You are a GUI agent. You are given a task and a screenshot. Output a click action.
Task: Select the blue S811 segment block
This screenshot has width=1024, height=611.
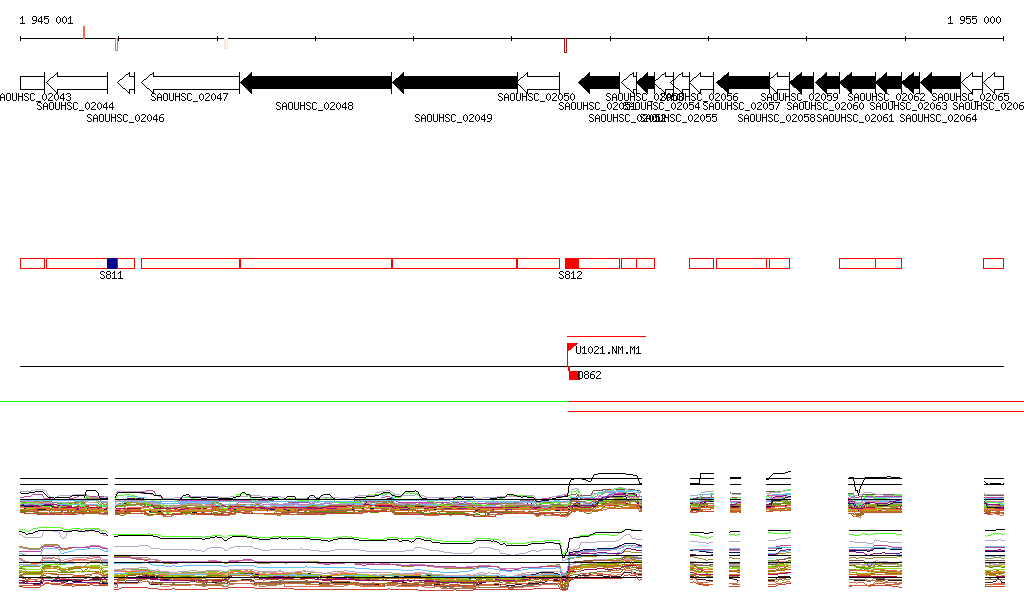[112, 264]
